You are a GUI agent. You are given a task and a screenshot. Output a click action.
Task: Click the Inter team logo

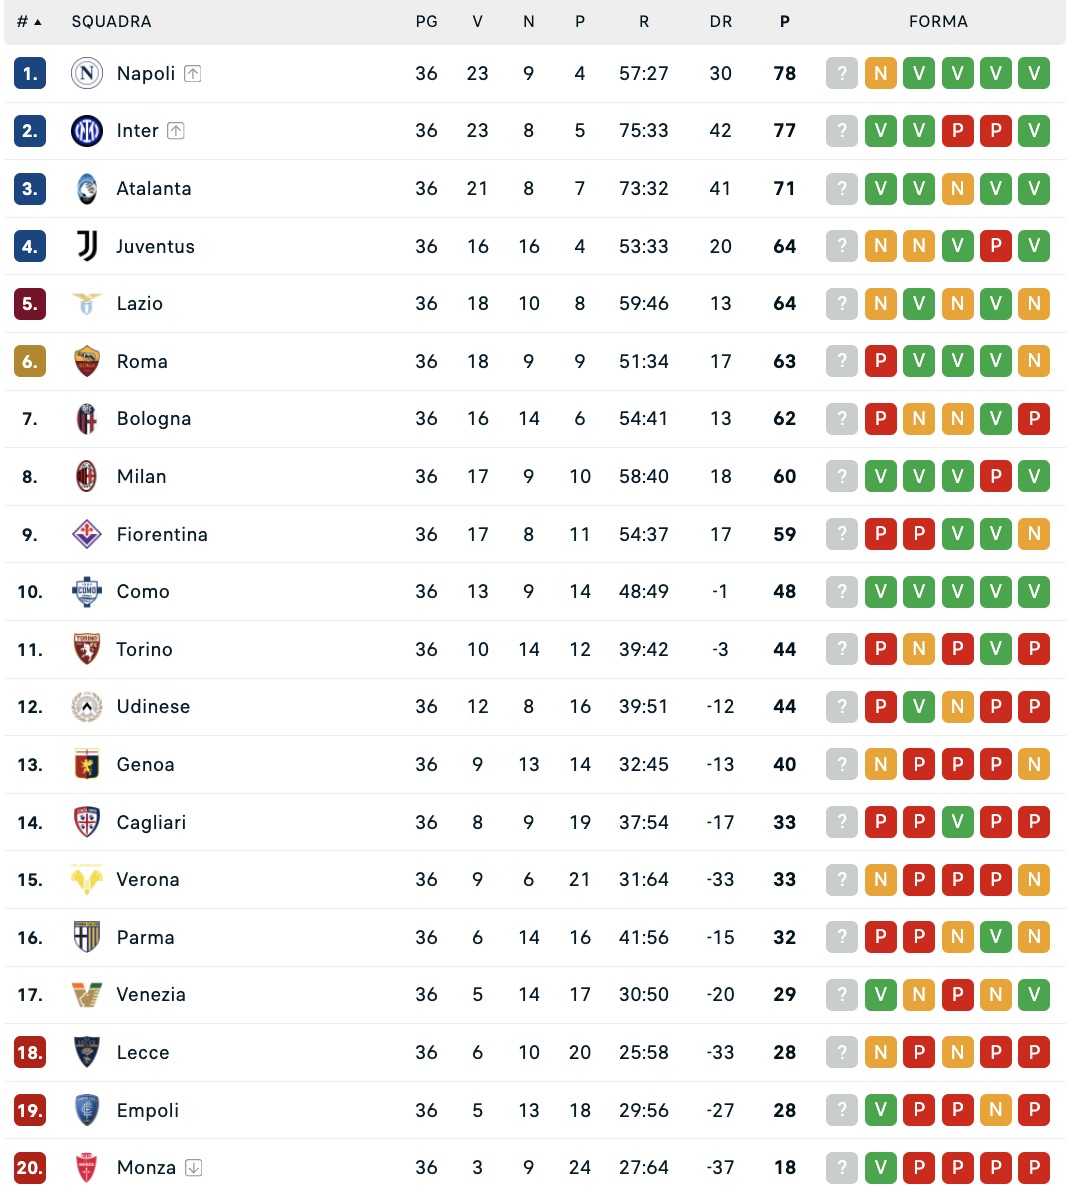pos(87,131)
